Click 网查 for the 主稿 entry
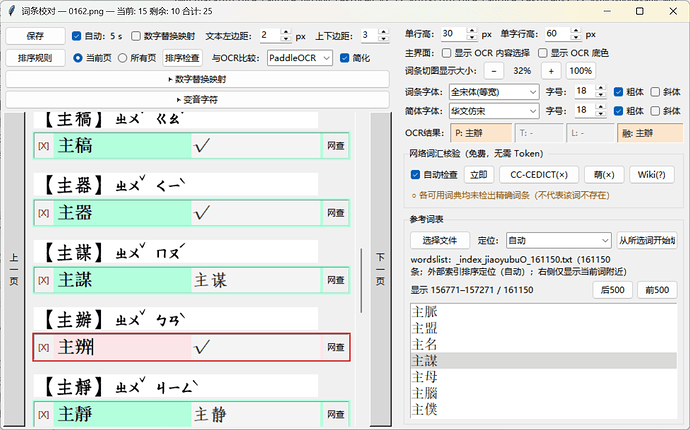690x430 pixels. point(335,146)
